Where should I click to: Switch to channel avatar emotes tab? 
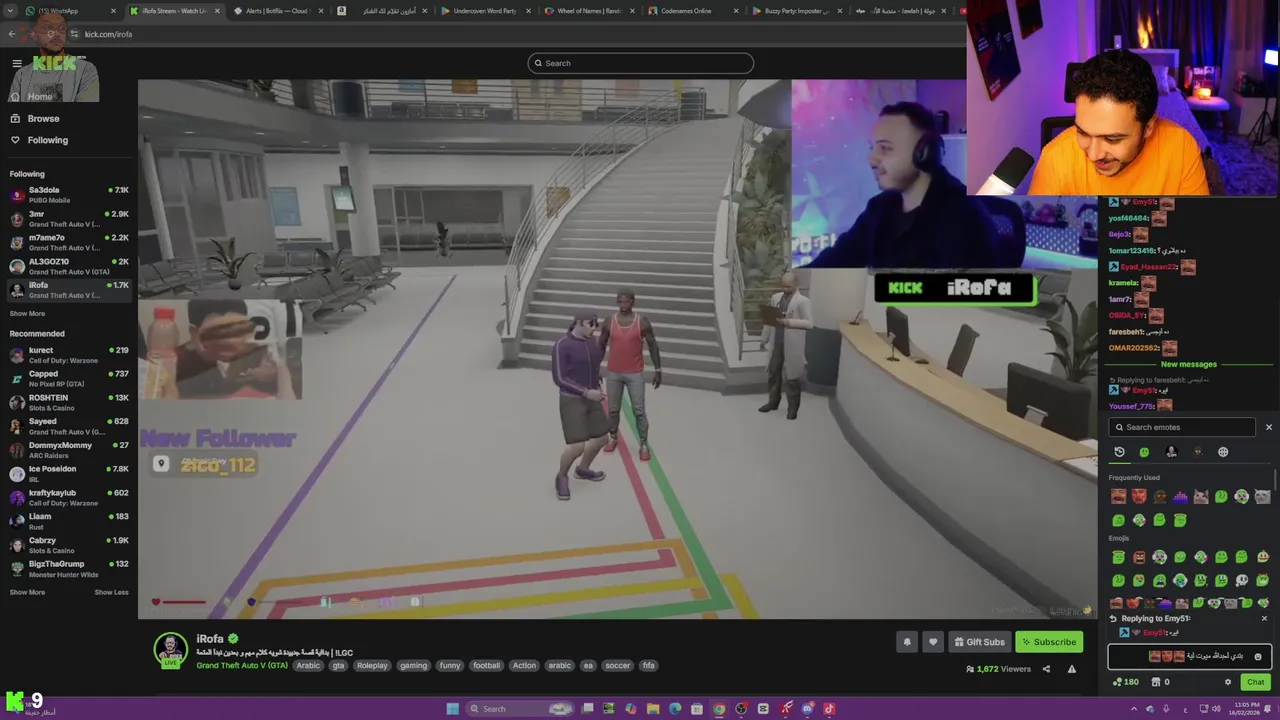tap(1171, 452)
